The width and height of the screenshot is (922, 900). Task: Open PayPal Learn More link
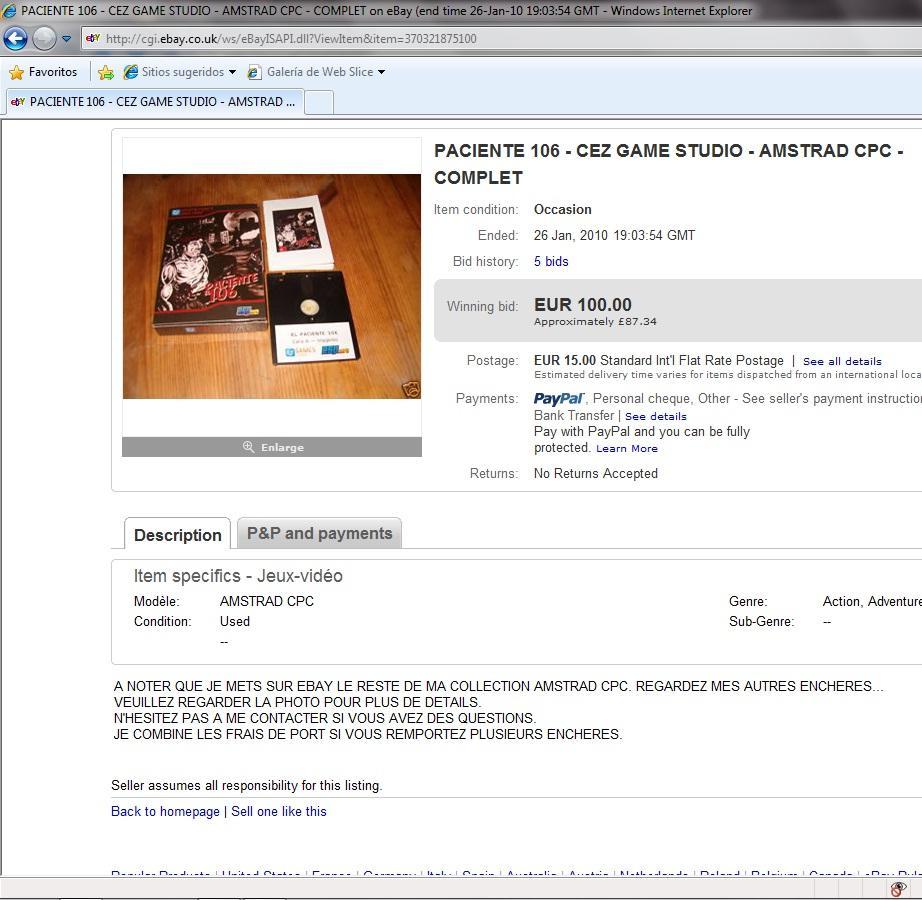click(627, 449)
